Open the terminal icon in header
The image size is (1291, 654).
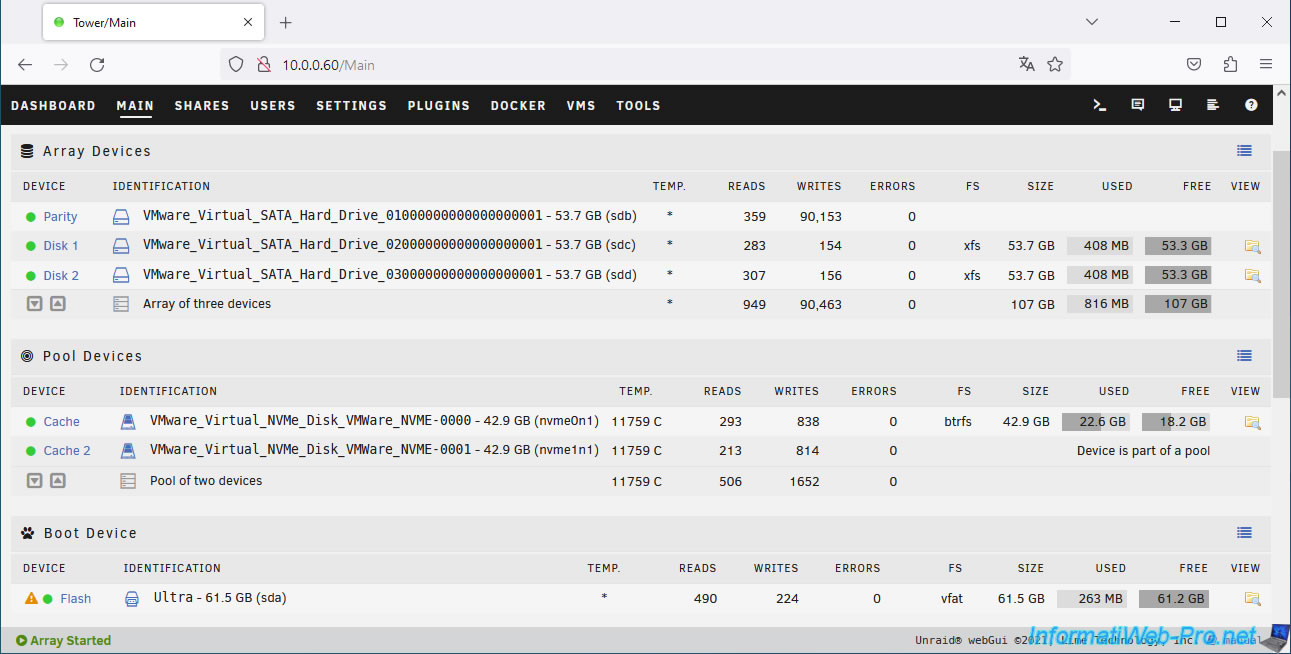[x=1099, y=105]
